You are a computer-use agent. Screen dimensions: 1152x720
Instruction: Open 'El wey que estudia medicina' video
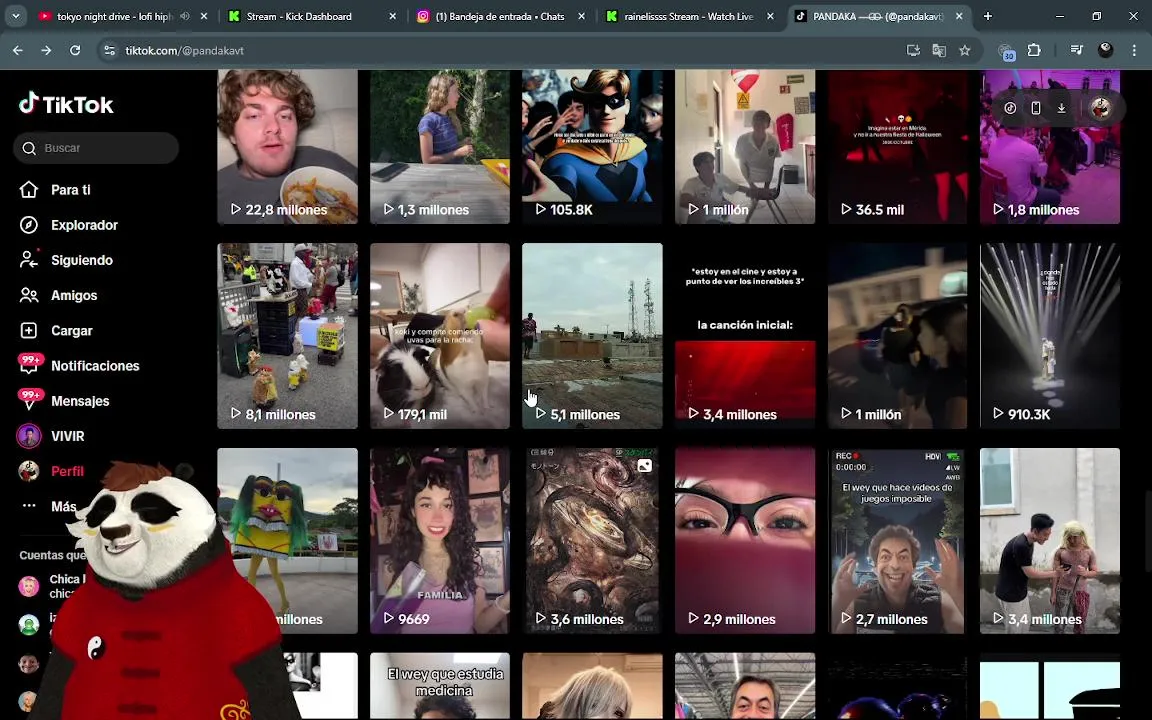(x=439, y=686)
